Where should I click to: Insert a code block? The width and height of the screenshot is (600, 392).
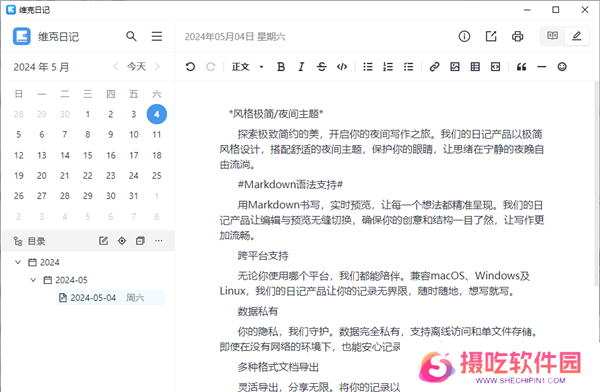pos(495,67)
